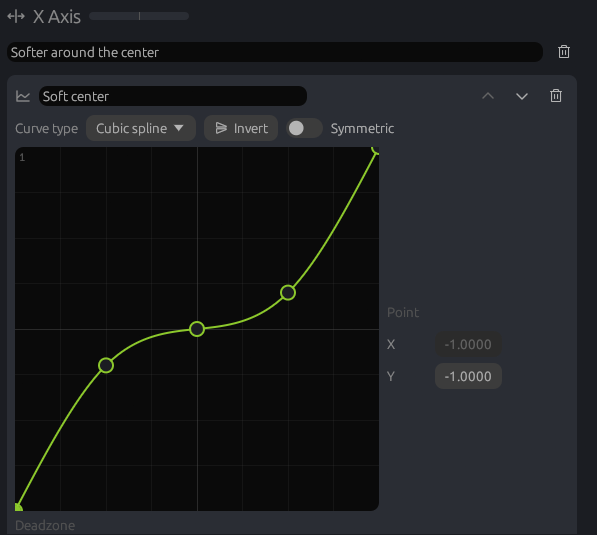Click the X Axis arrows icon
597x535 pixels.
coord(16,16)
